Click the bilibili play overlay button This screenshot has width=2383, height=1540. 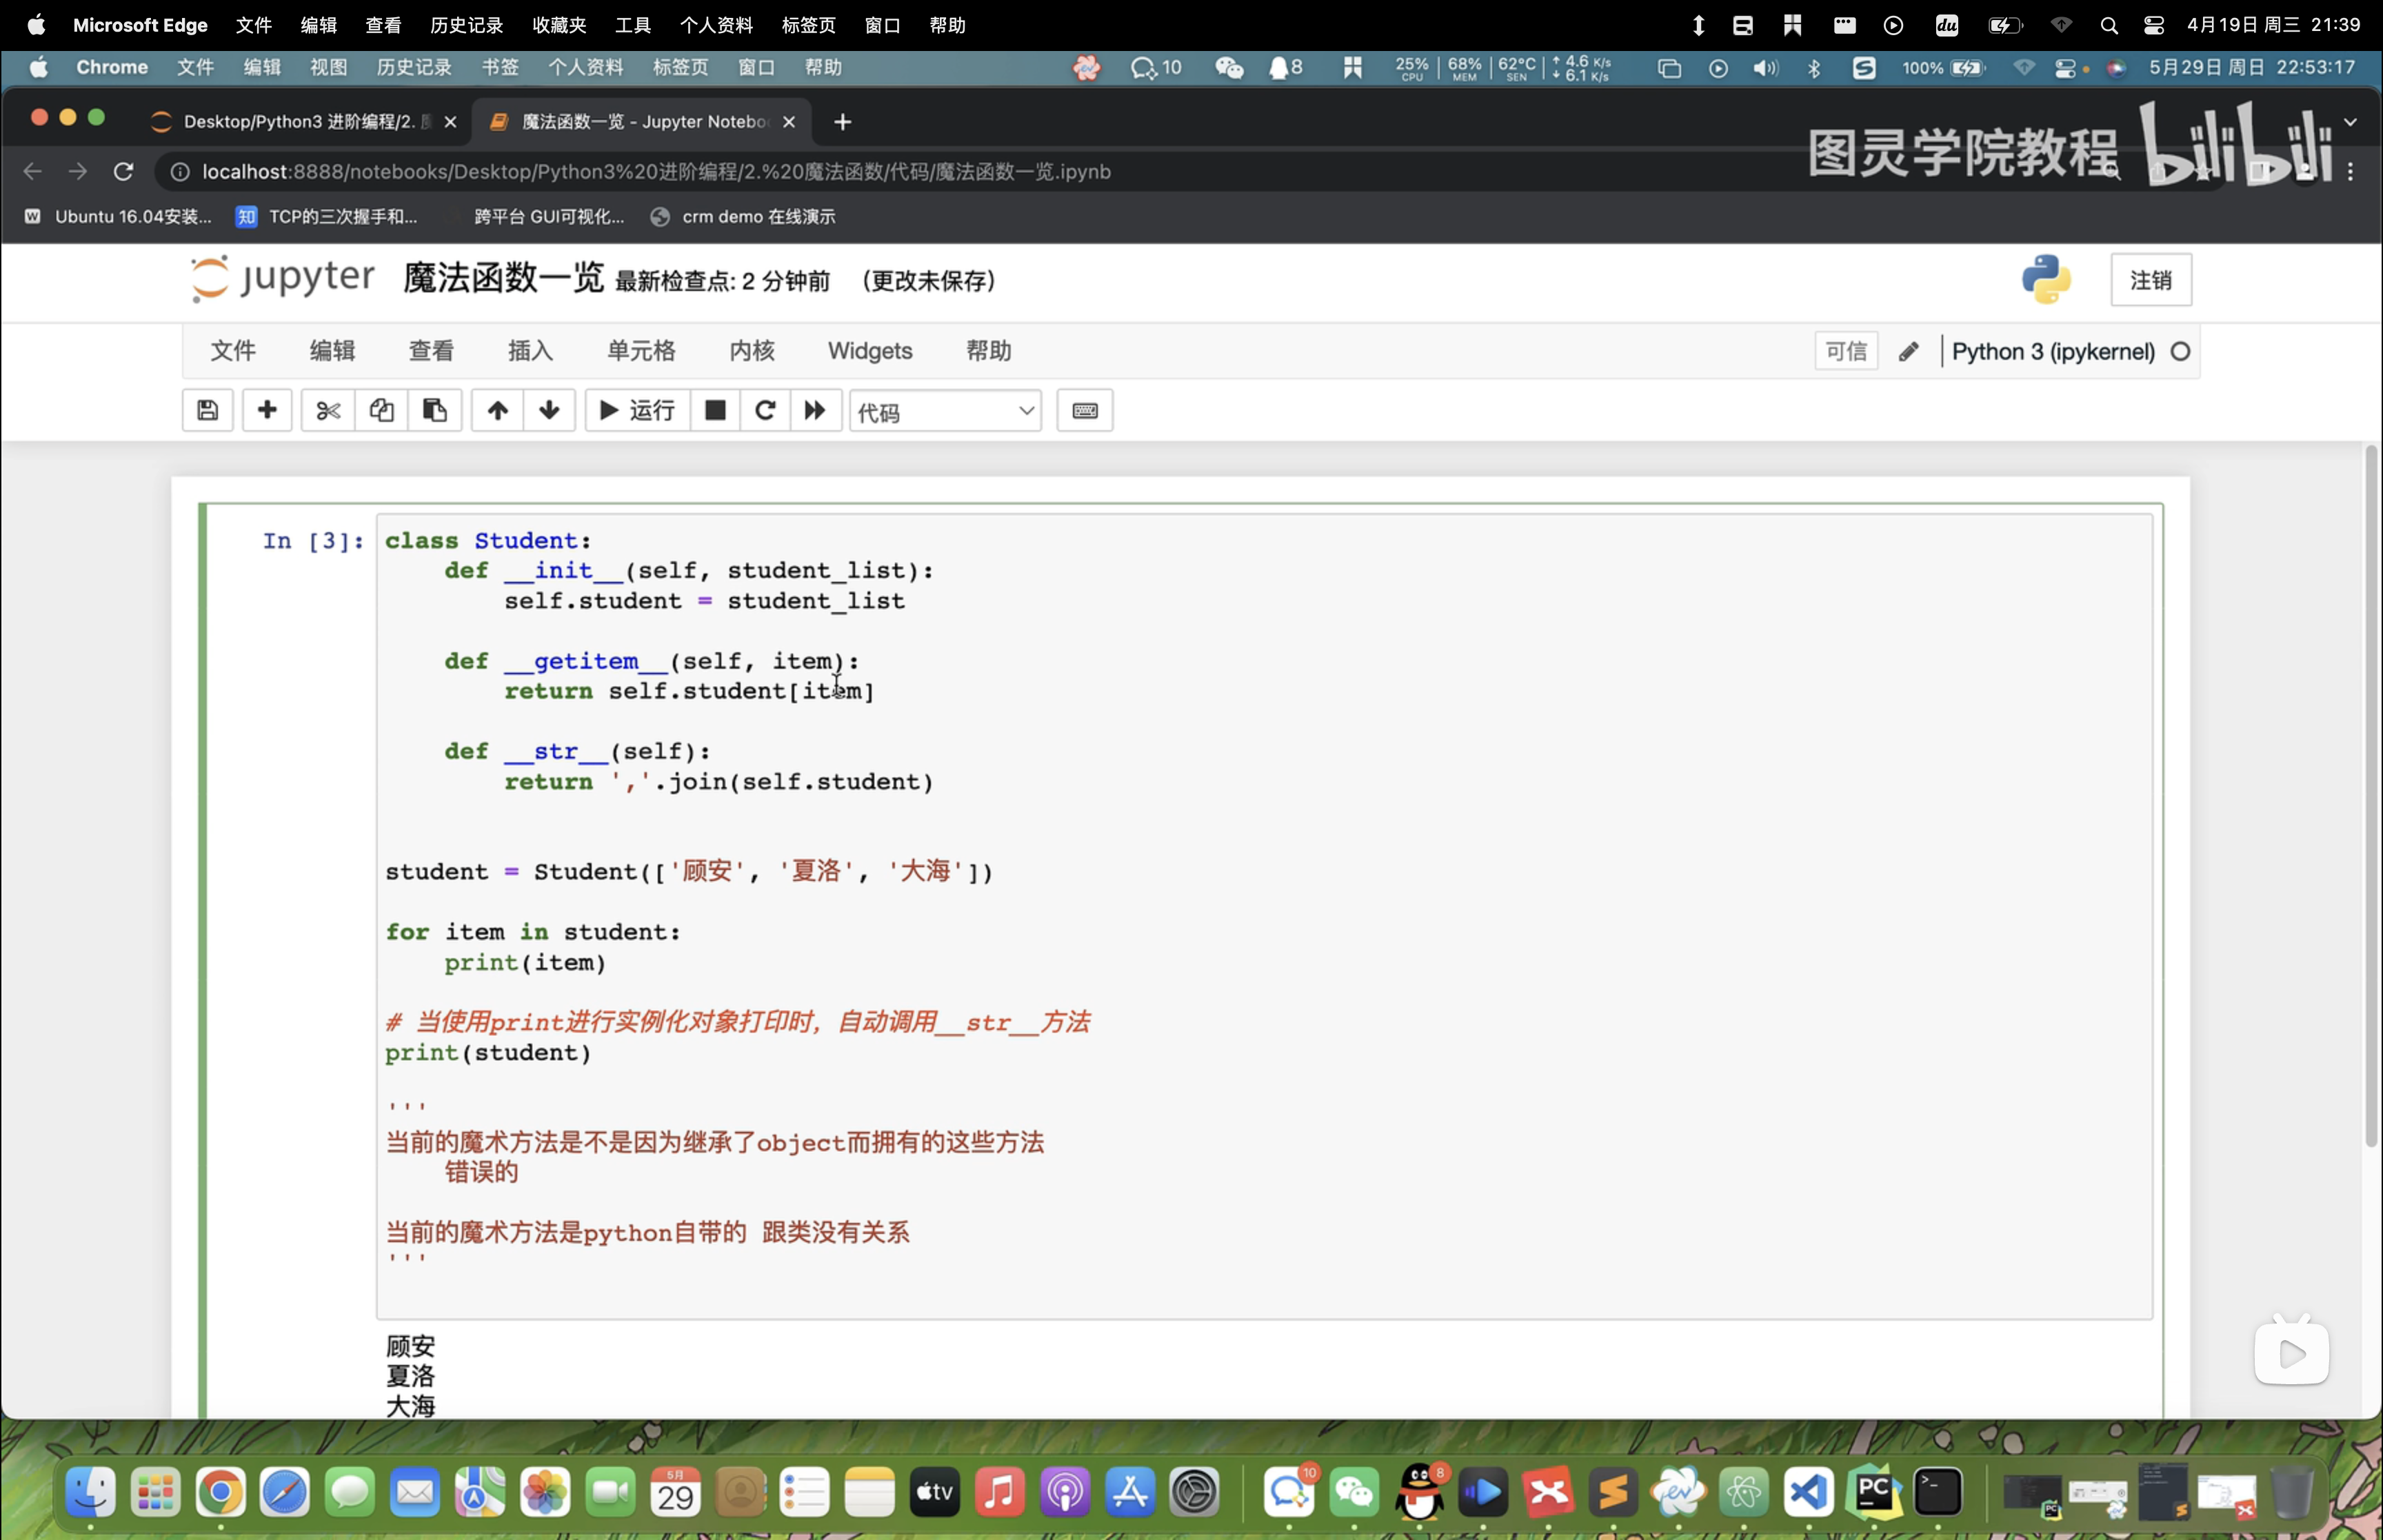(2291, 1352)
